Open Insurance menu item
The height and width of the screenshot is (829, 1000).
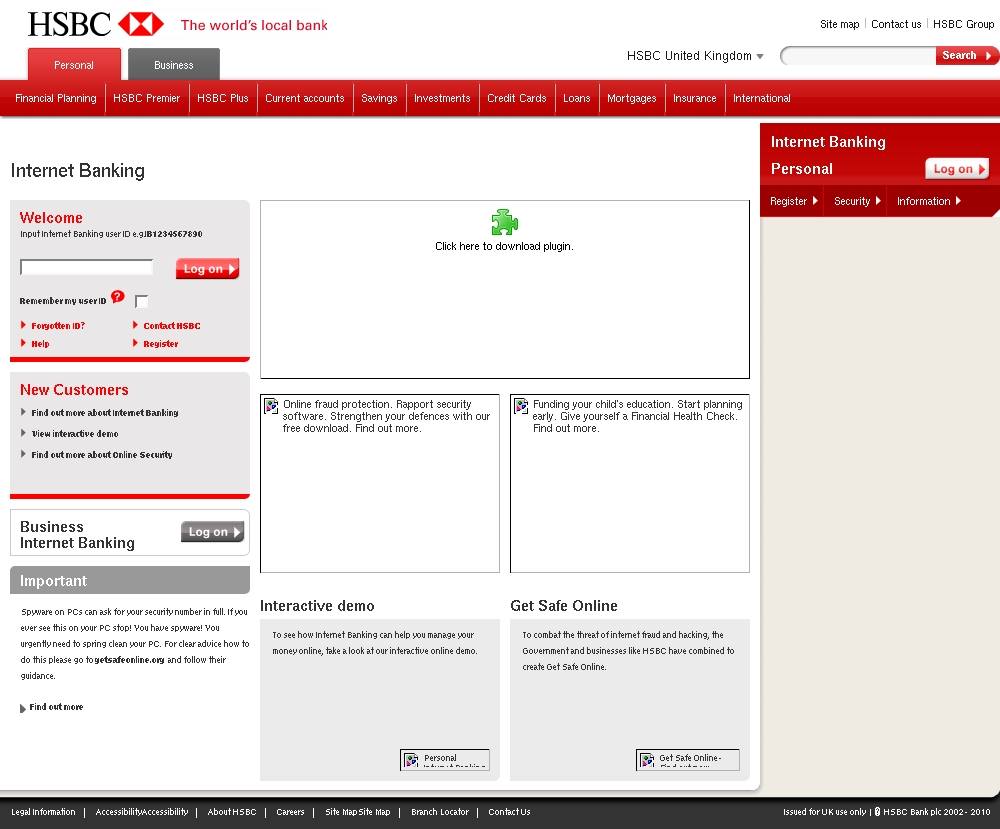695,98
